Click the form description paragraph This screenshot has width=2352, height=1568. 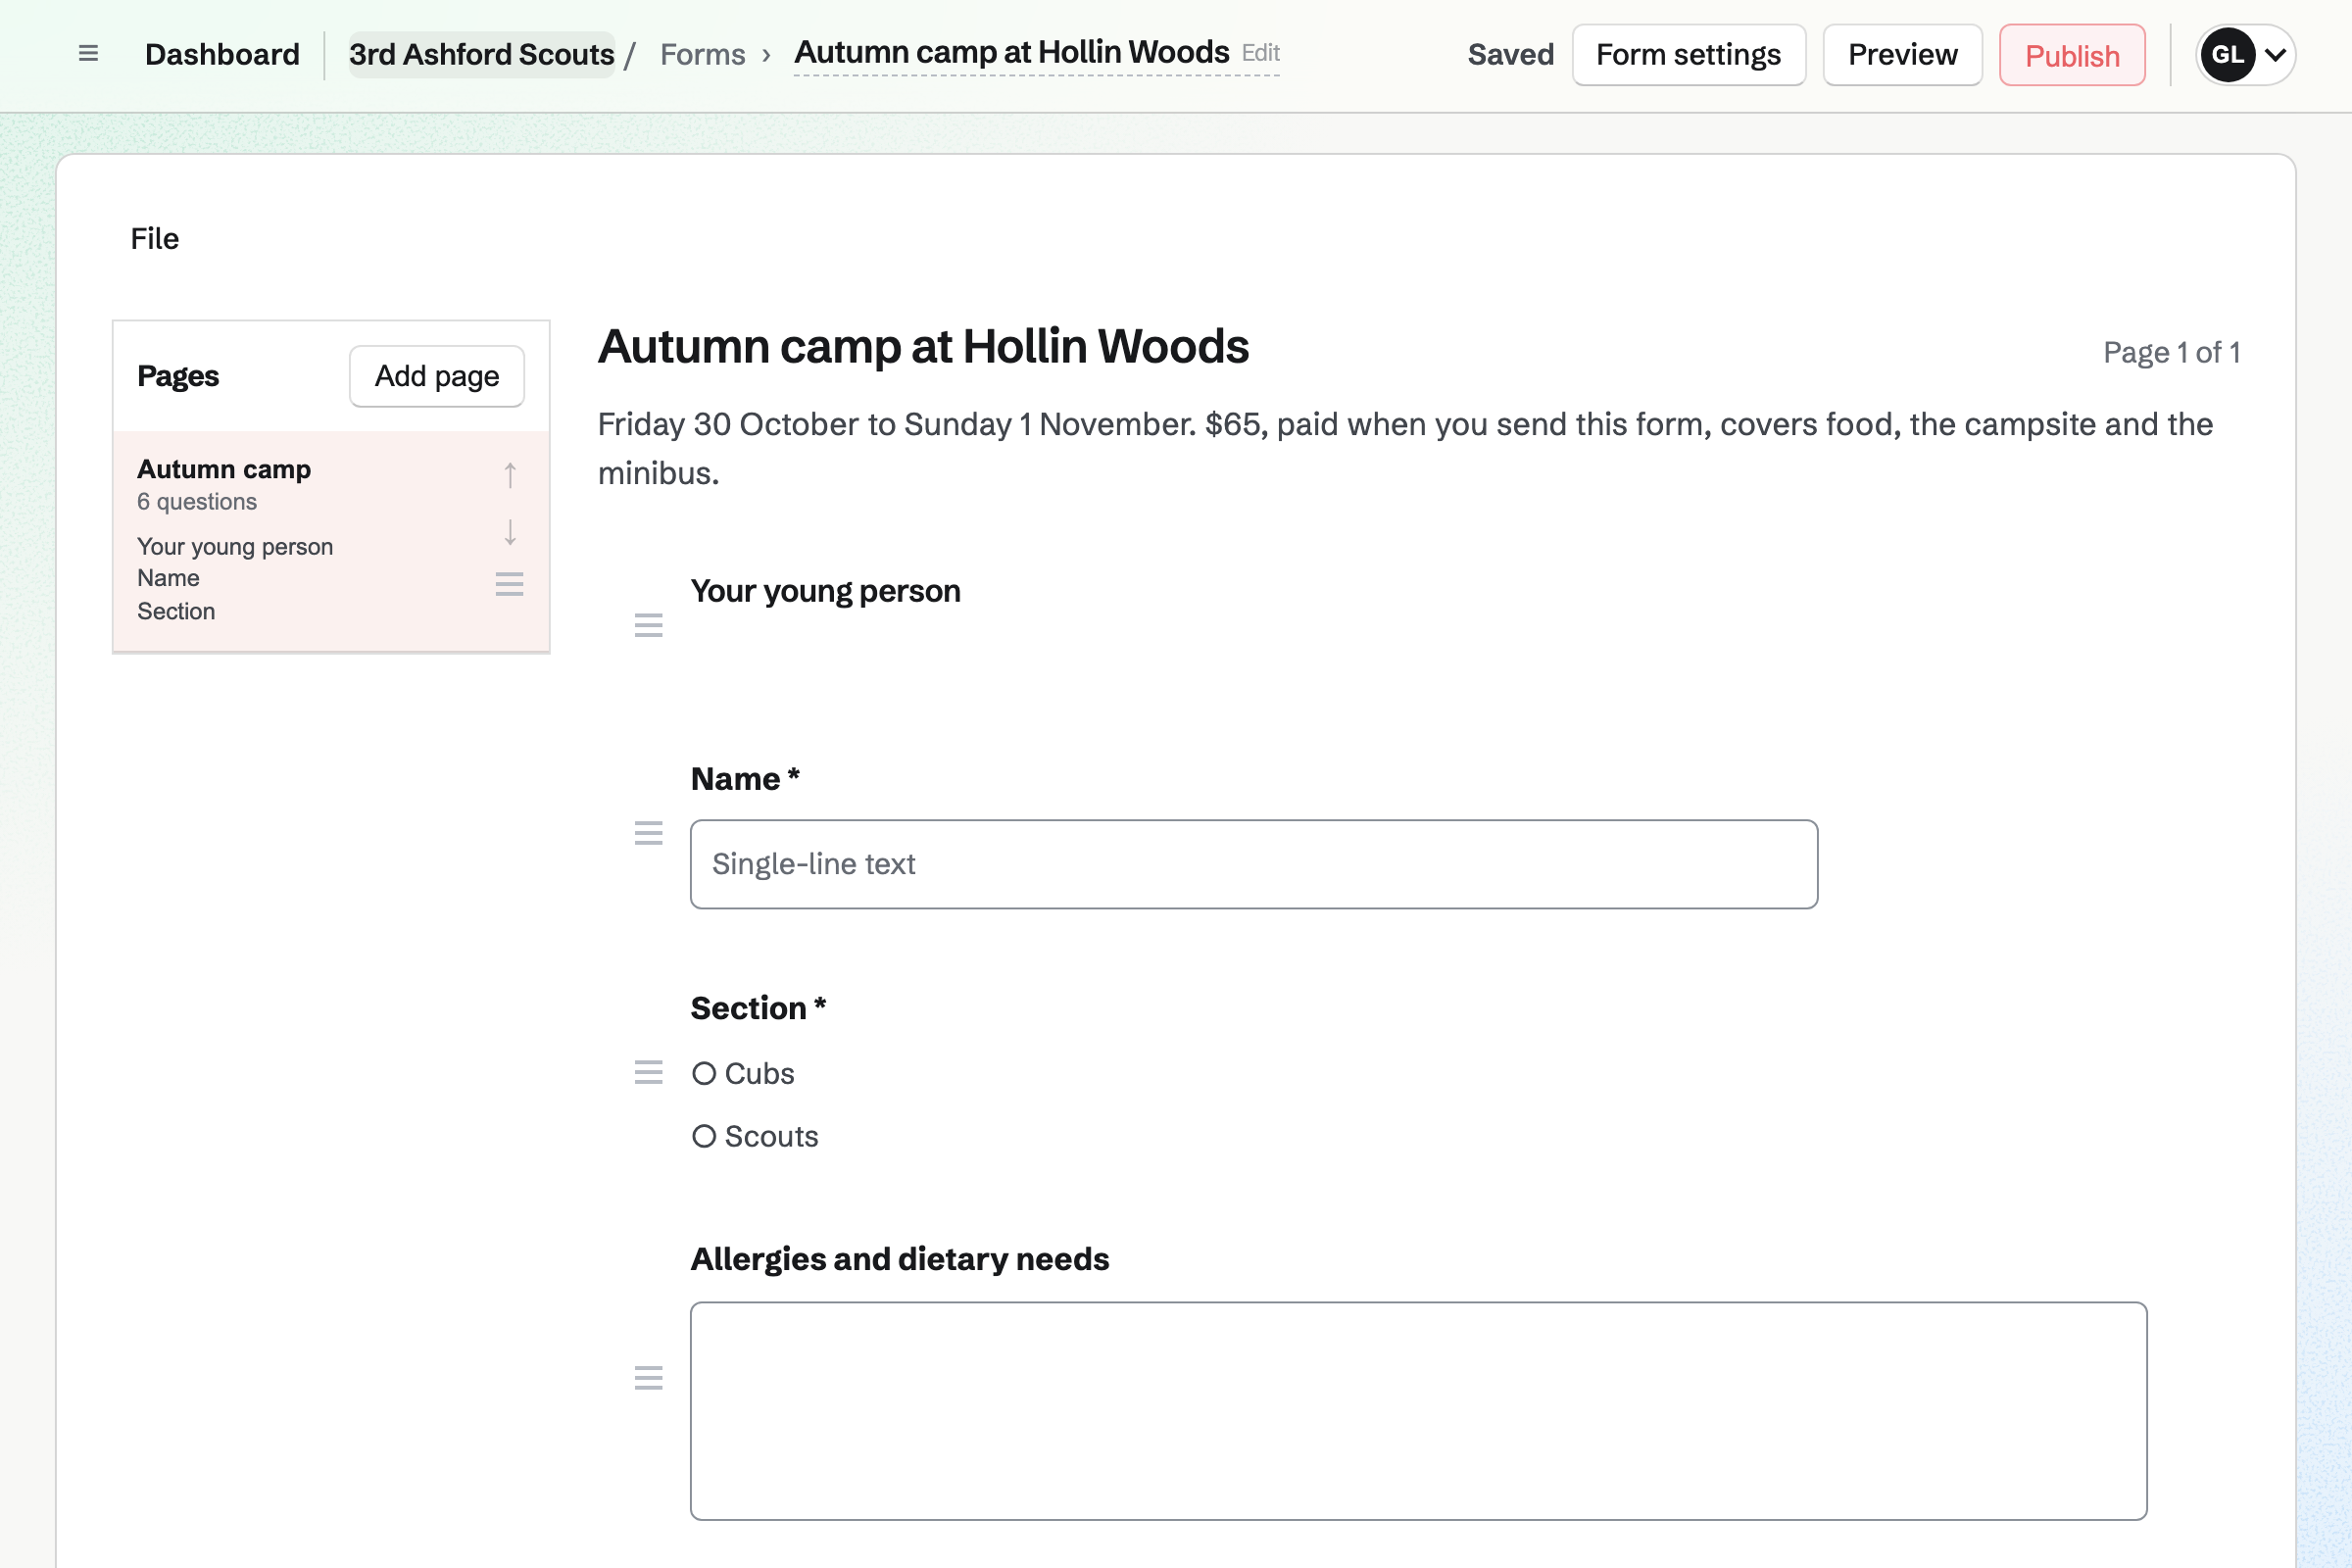(x=1405, y=448)
